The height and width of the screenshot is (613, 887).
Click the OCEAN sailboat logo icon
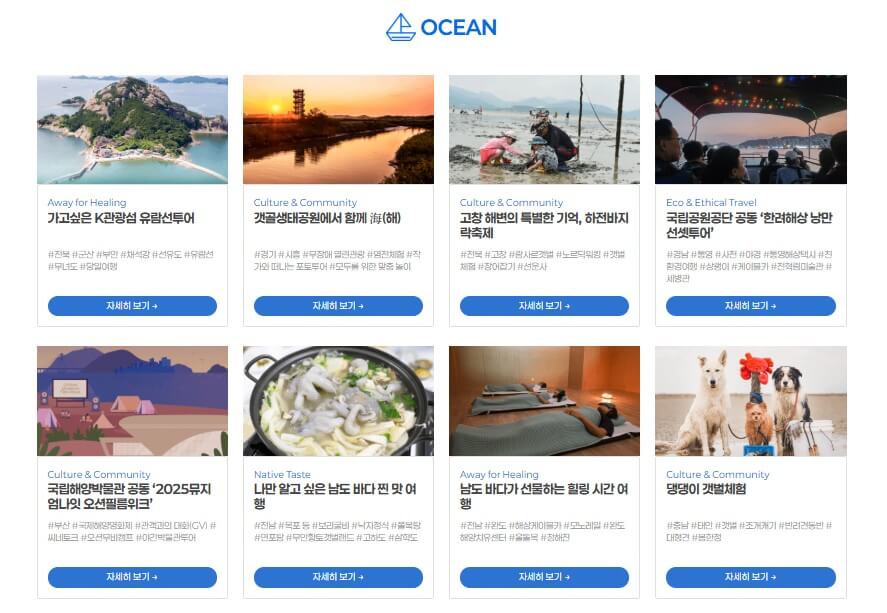(x=401, y=27)
